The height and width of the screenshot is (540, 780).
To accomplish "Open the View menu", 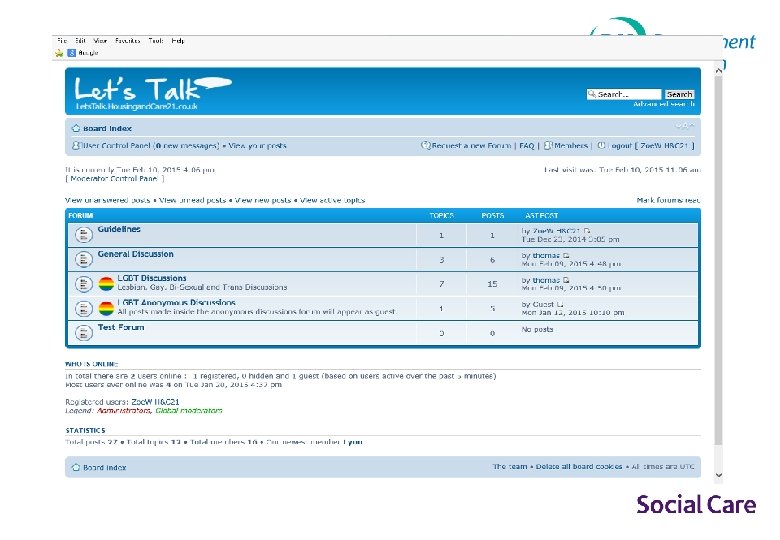I will coord(100,41).
